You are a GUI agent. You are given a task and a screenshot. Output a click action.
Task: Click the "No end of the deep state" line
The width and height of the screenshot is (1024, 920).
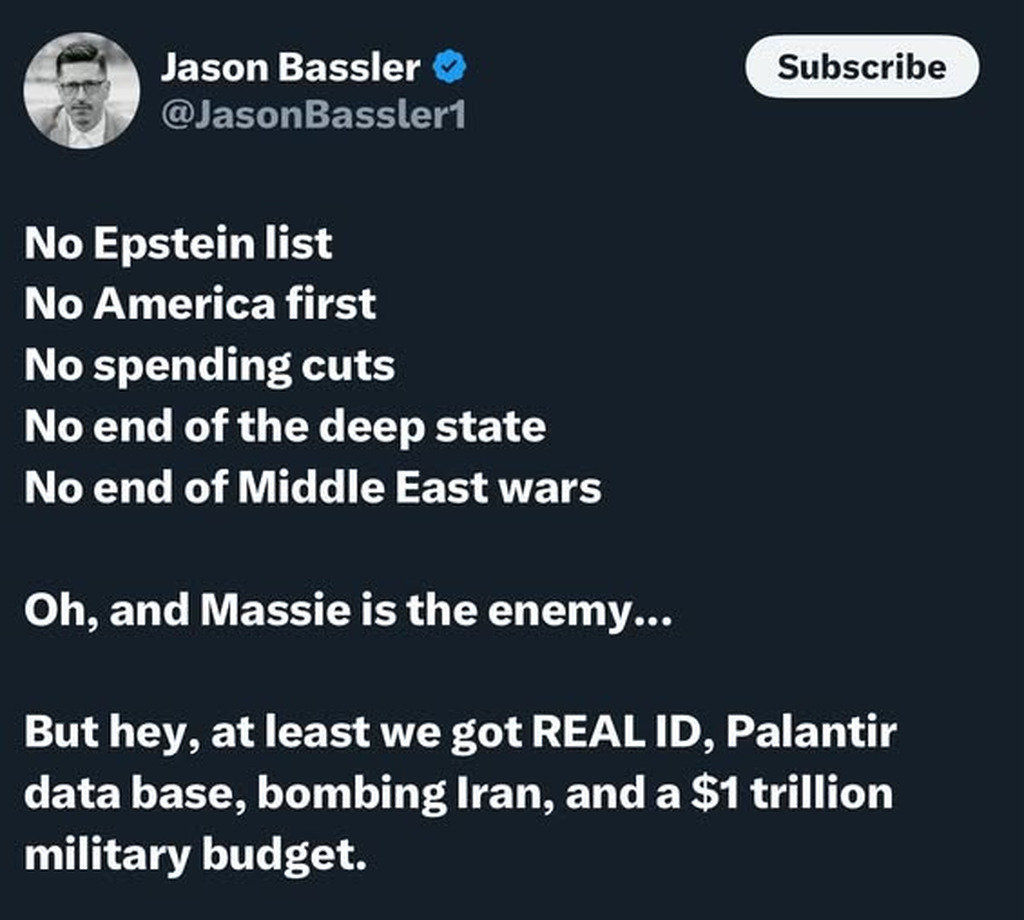(x=285, y=427)
